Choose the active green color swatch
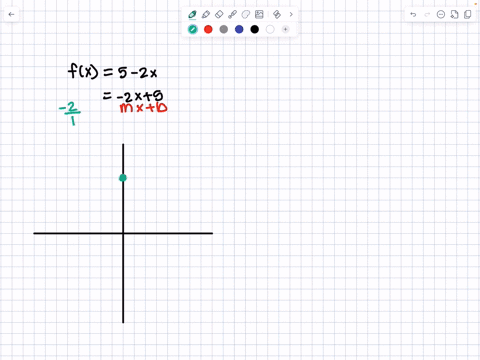The width and height of the screenshot is (480, 360). [193, 29]
